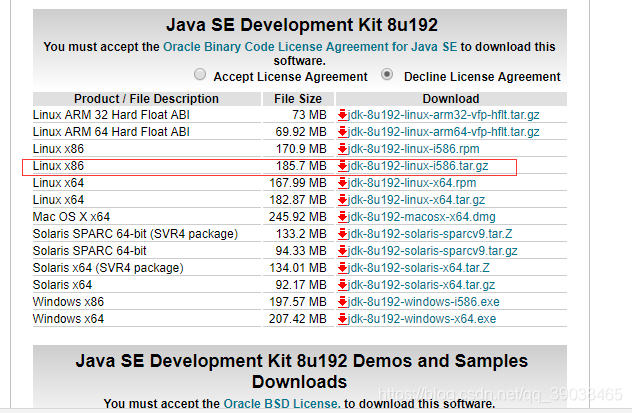Screen dimensions: 632x413
Task: Click download arrow icon for linux-arm64-vfp-hflt.tar.gz
Action: 343,132
